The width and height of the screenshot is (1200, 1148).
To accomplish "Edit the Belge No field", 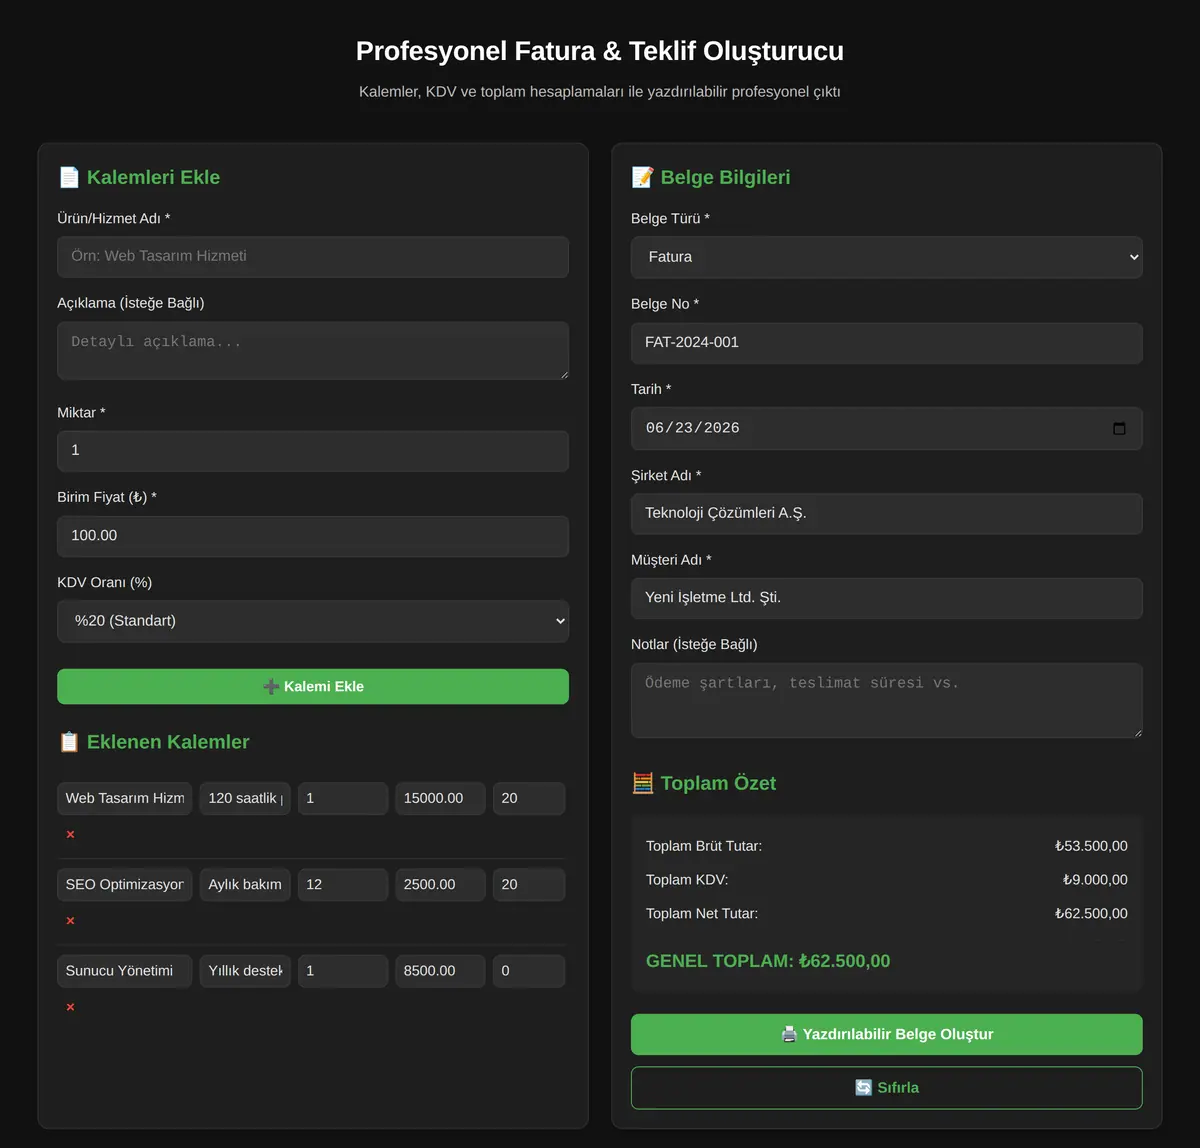I will [x=886, y=343].
